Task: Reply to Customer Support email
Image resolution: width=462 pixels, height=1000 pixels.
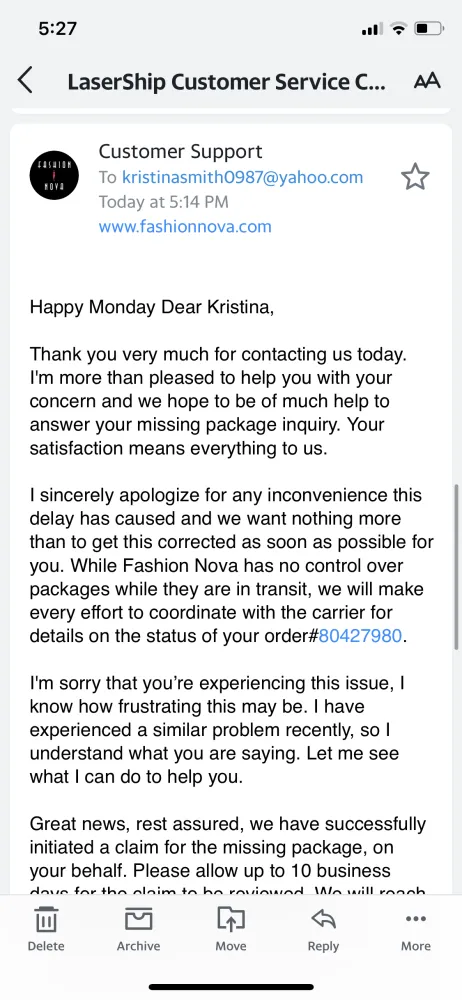Action: pos(324,930)
